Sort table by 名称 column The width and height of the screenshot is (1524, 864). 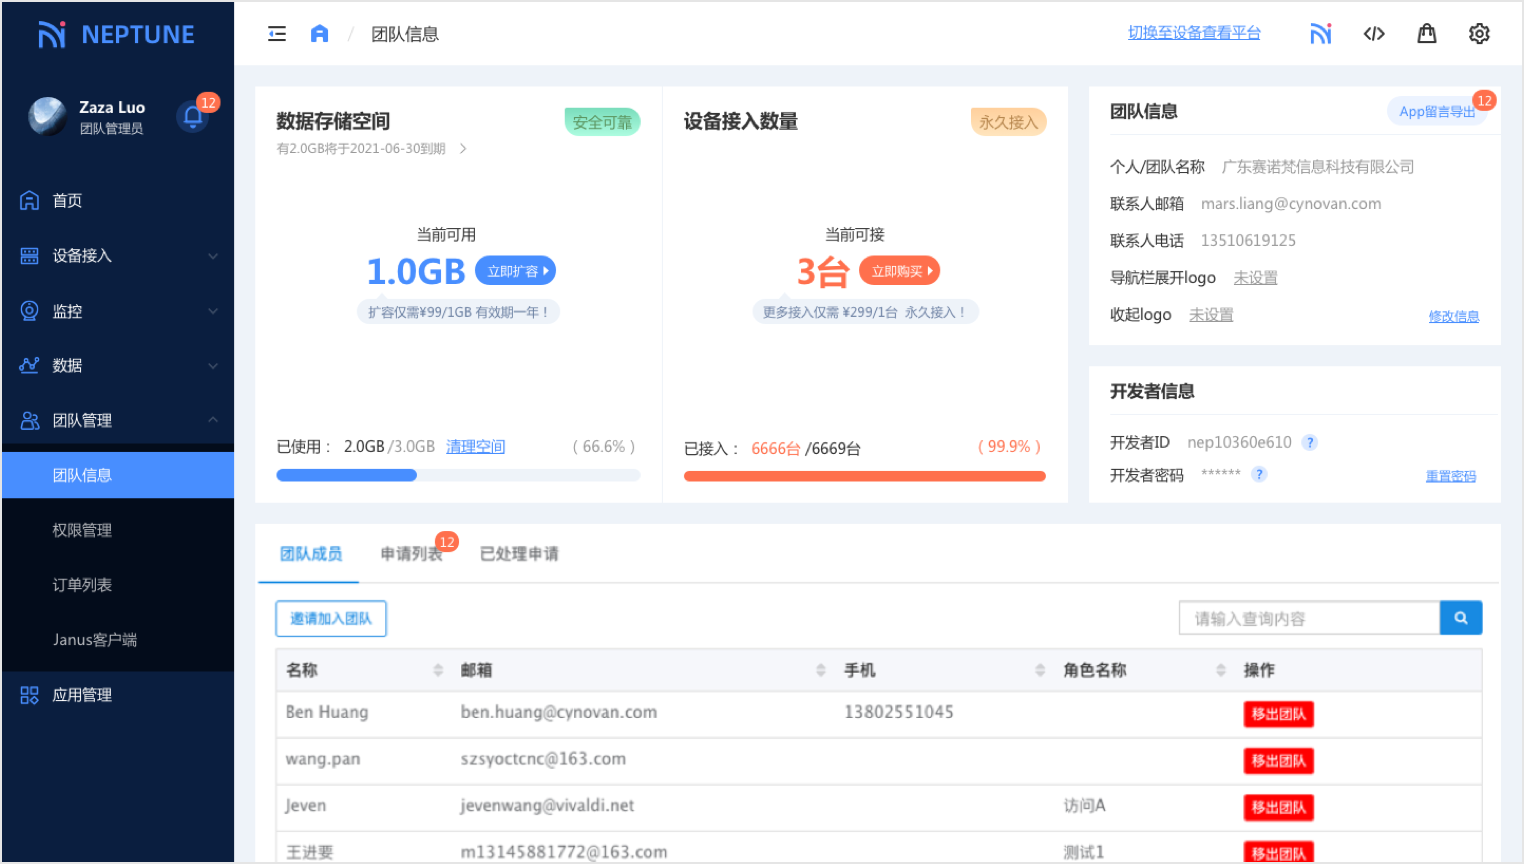pyautogui.click(x=438, y=670)
